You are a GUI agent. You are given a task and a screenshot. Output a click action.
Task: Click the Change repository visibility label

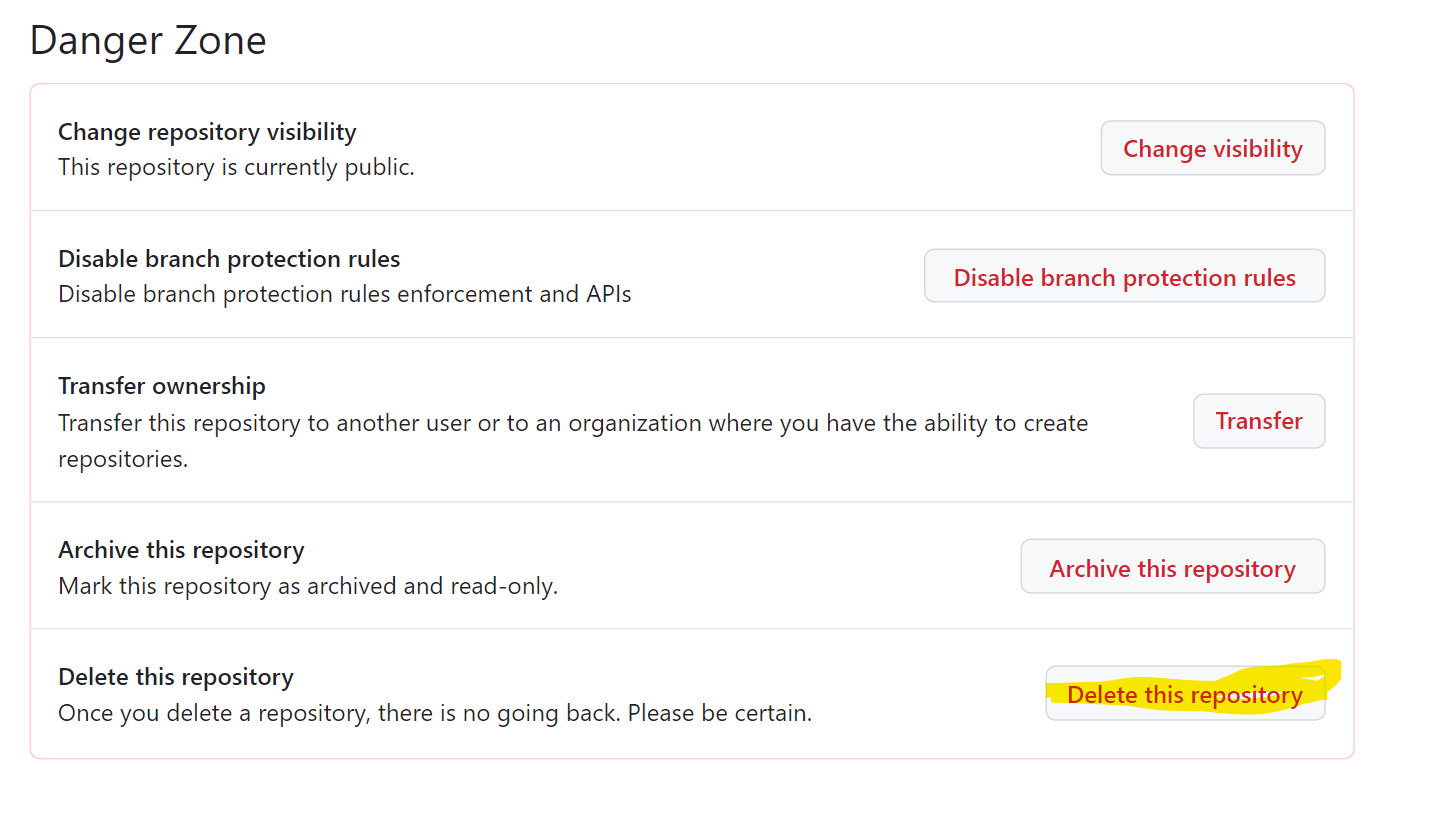click(207, 131)
